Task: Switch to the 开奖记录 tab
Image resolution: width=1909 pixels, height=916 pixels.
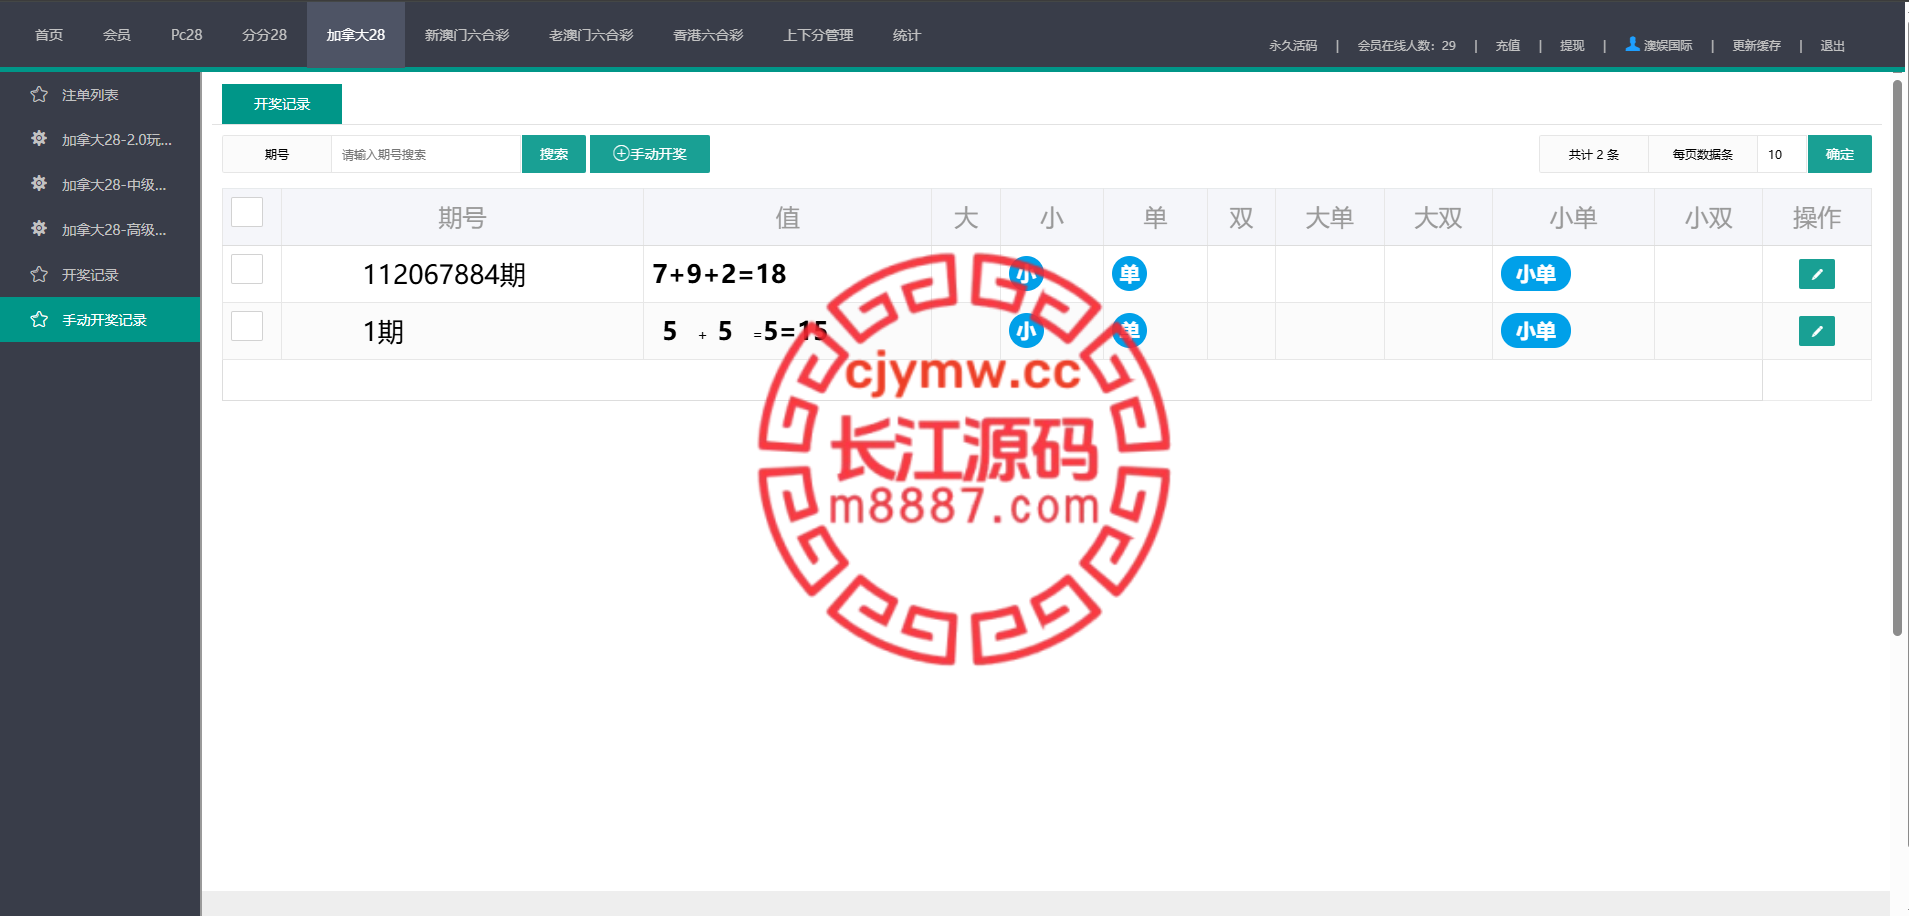Action: pos(282,104)
